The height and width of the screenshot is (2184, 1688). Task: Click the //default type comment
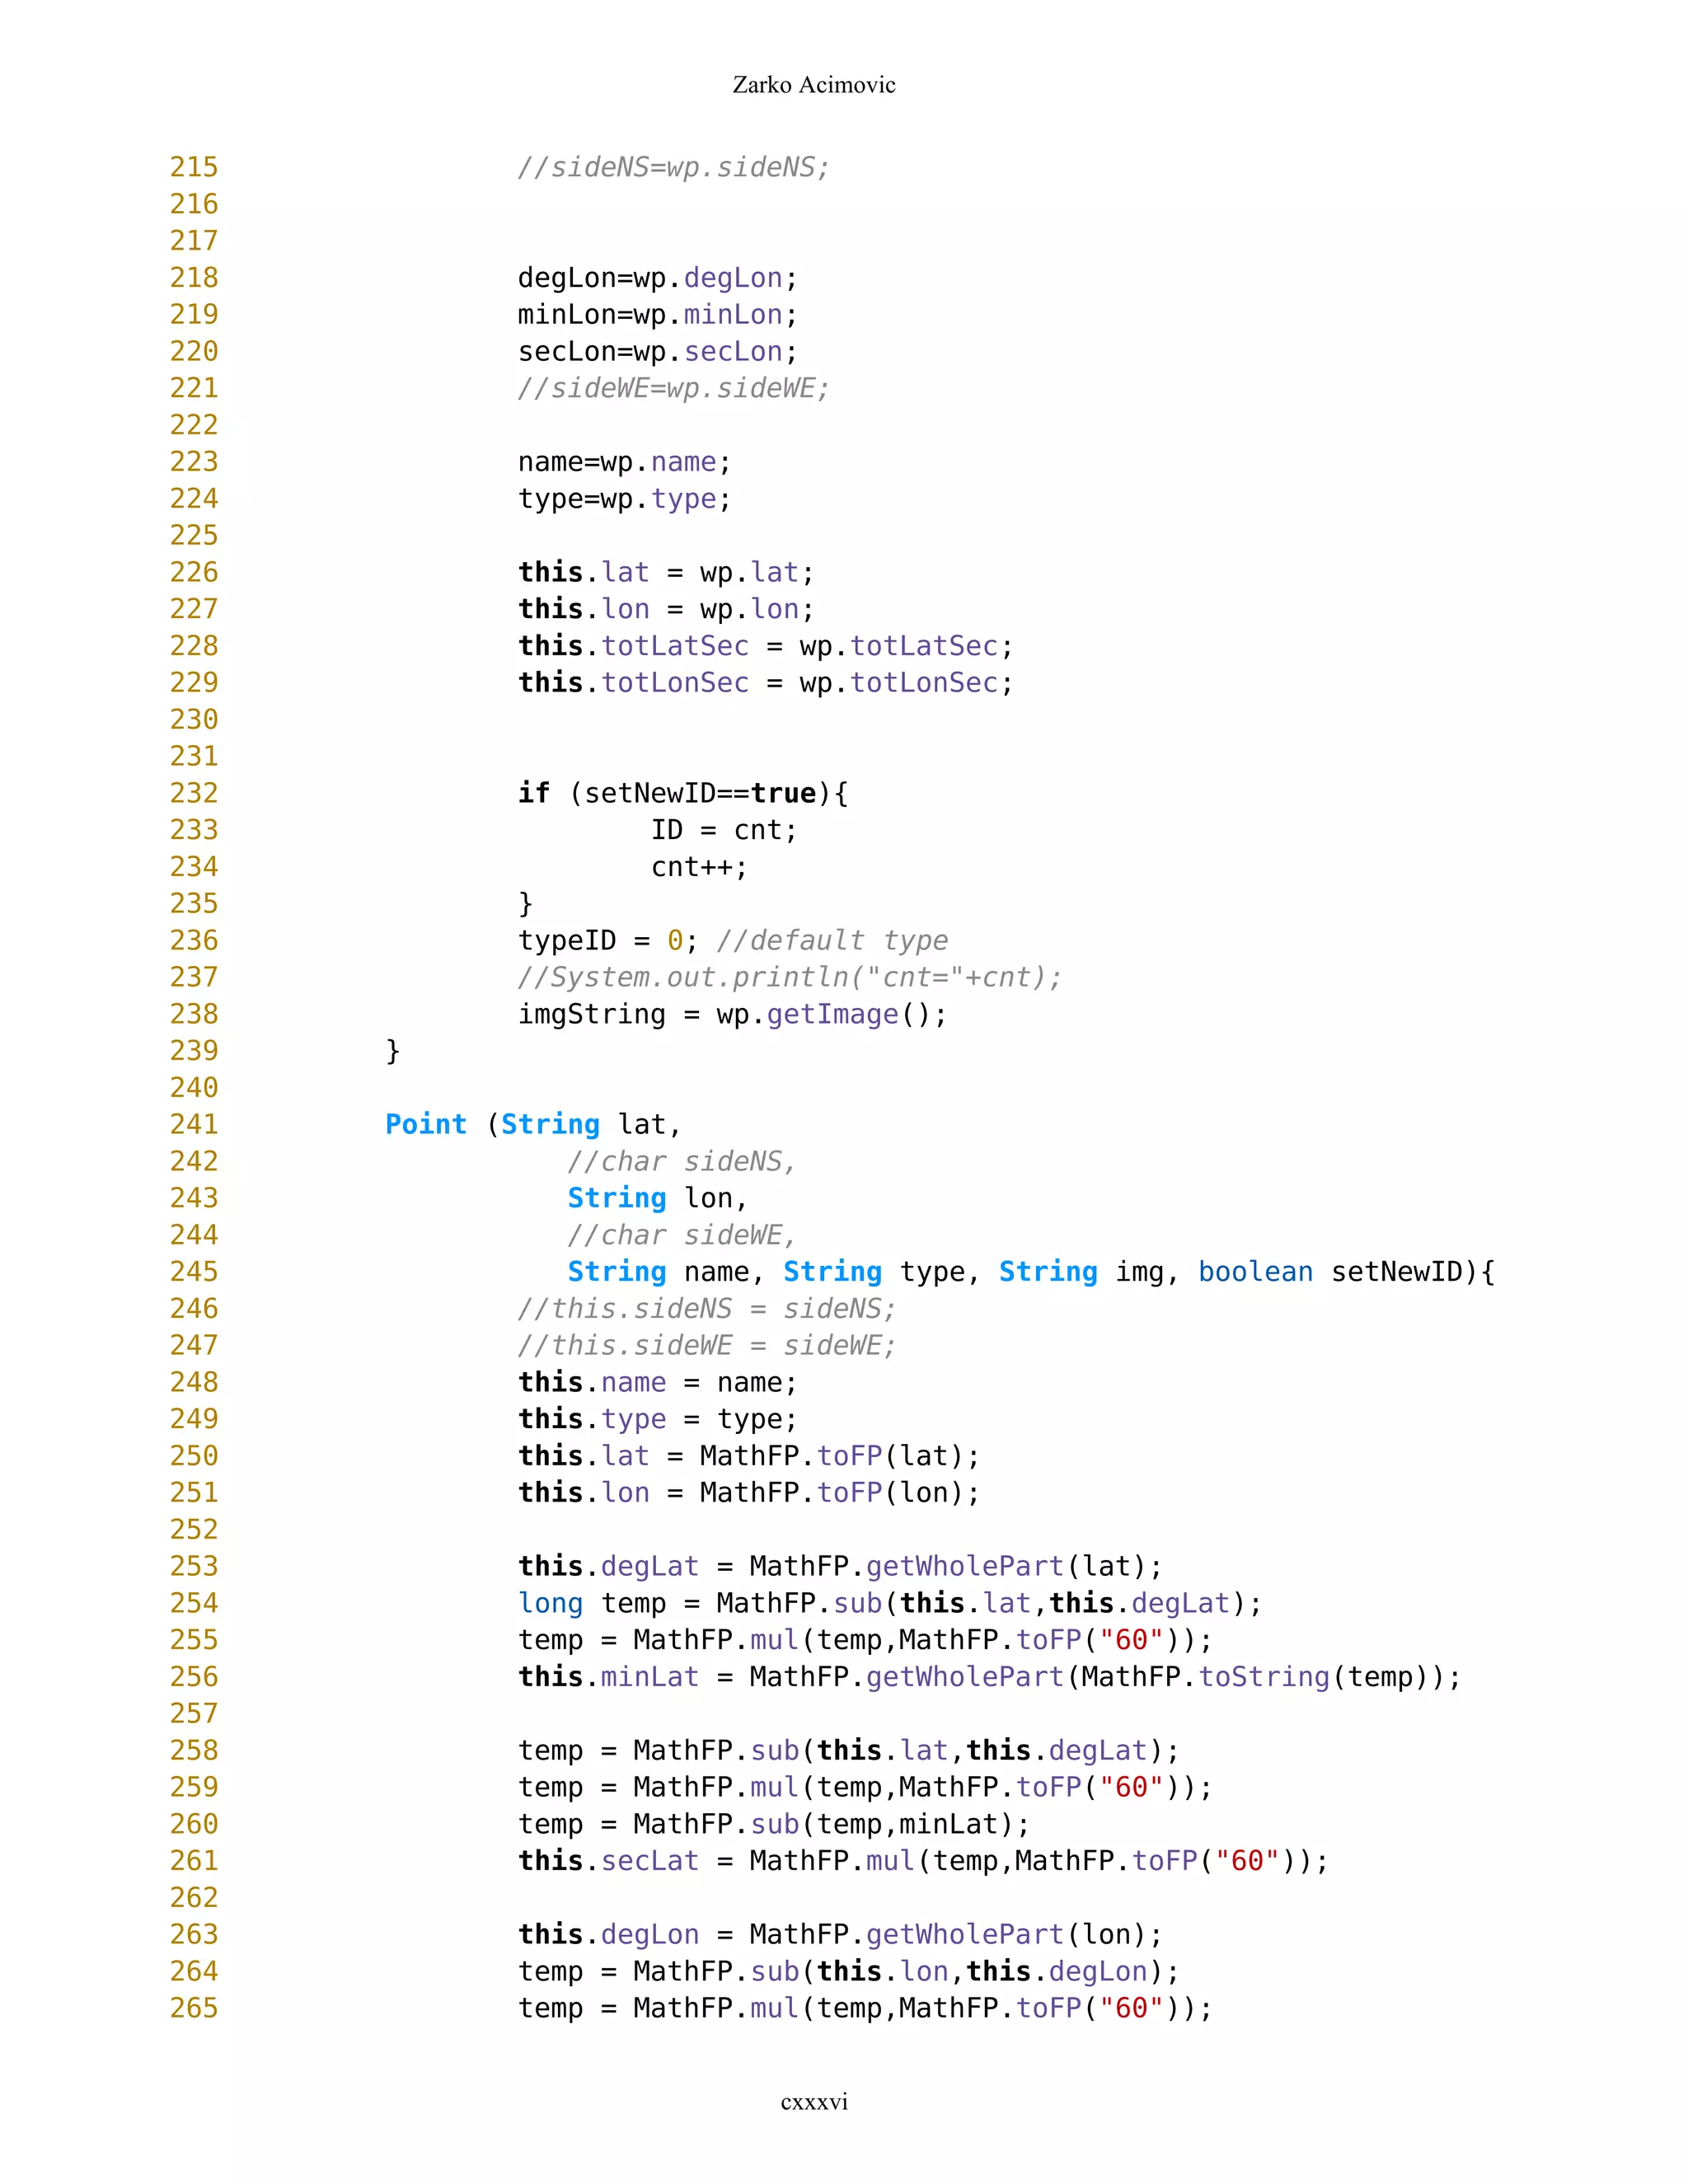click(x=832, y=941)
